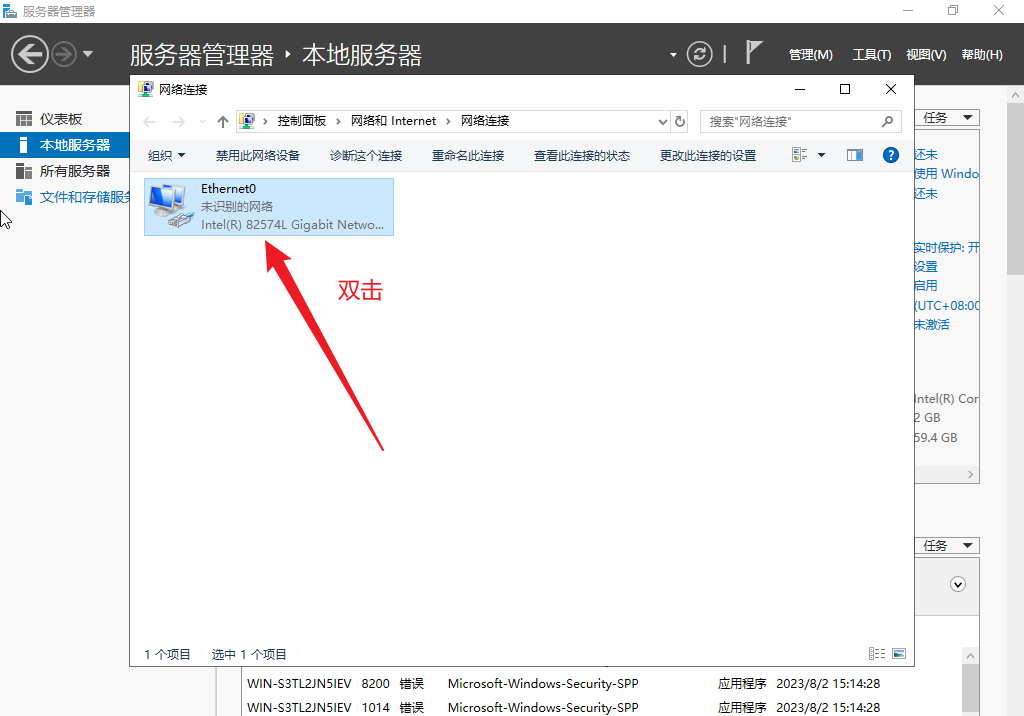Open the 视图(V) menu
Image resolution: width=1024 pixels, height=716 pixels.
pos(925,55)
